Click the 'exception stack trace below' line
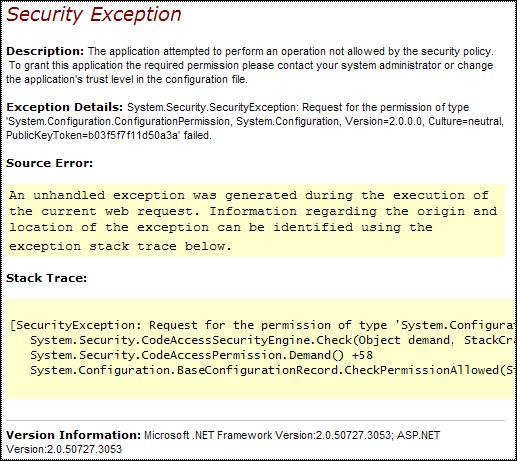Viewport: 517px width, 461px height. pos(120,246)
